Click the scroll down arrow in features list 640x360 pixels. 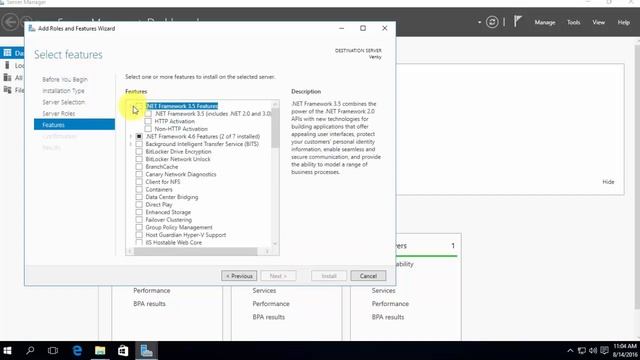tap(275, 244)
